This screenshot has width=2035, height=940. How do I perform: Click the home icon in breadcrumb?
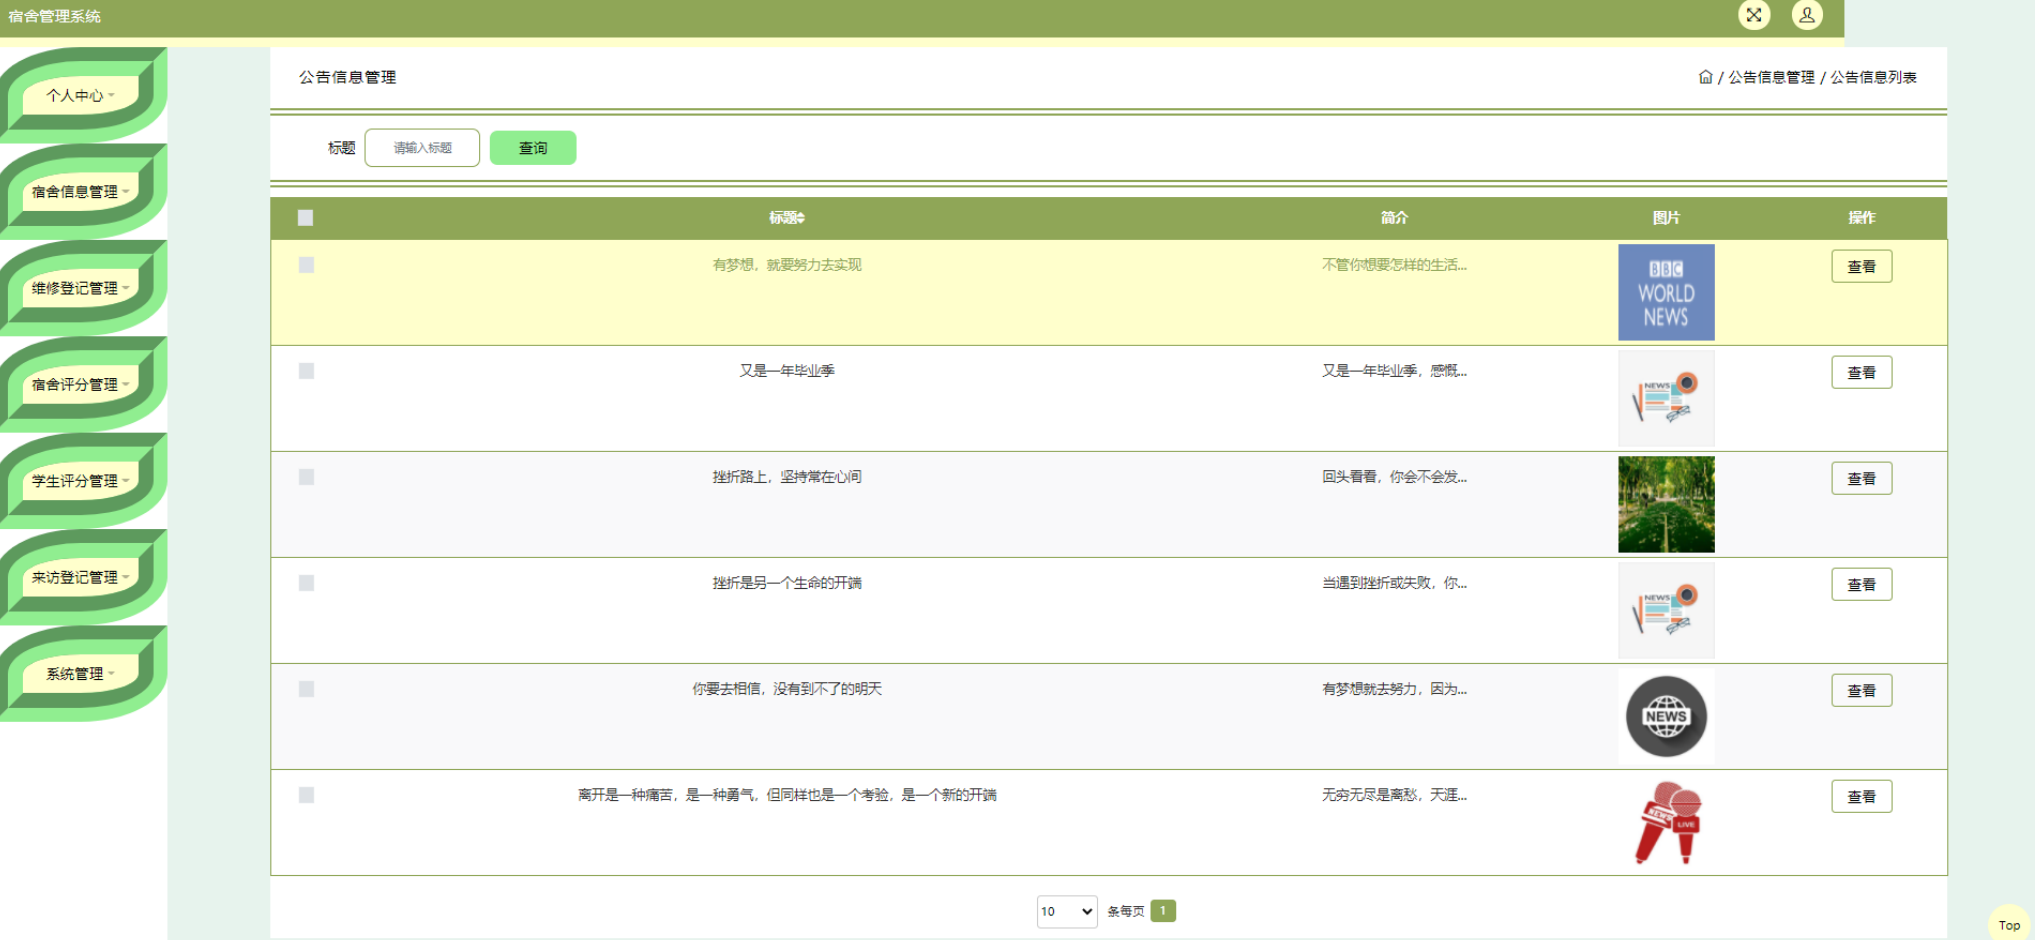tap(1705, 77)
